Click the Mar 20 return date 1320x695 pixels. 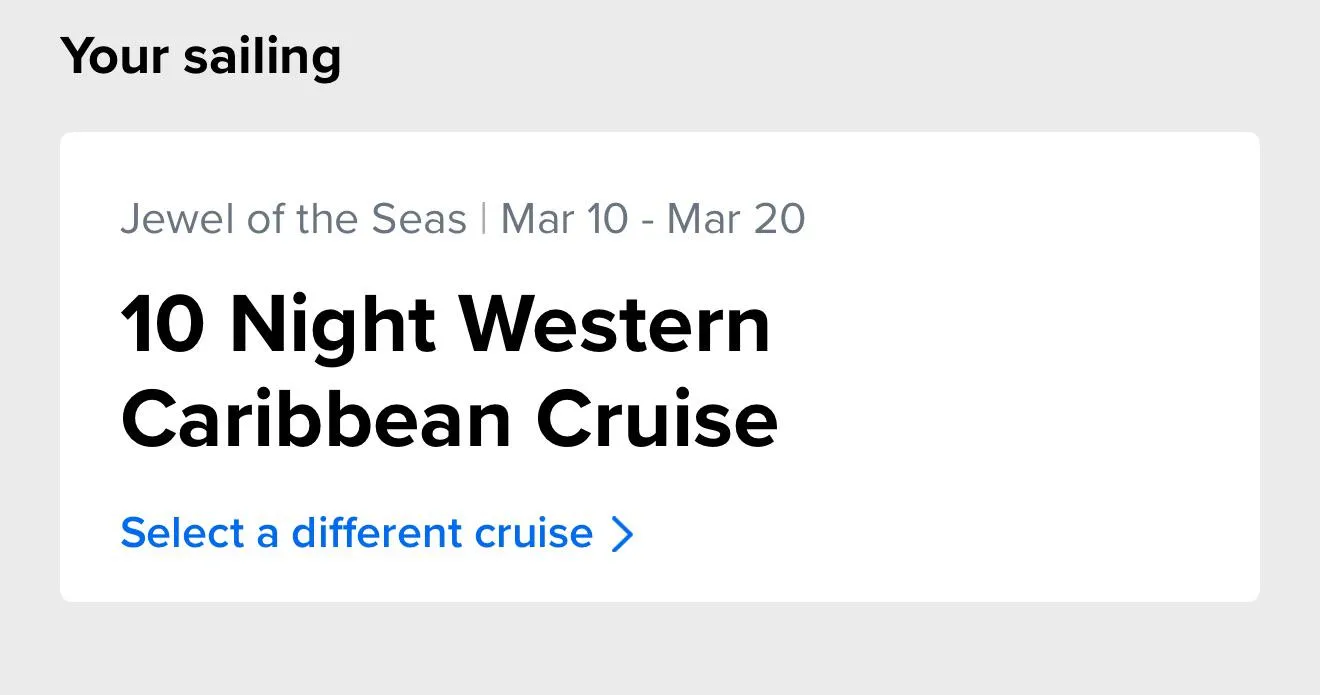[x=736, y=219]
